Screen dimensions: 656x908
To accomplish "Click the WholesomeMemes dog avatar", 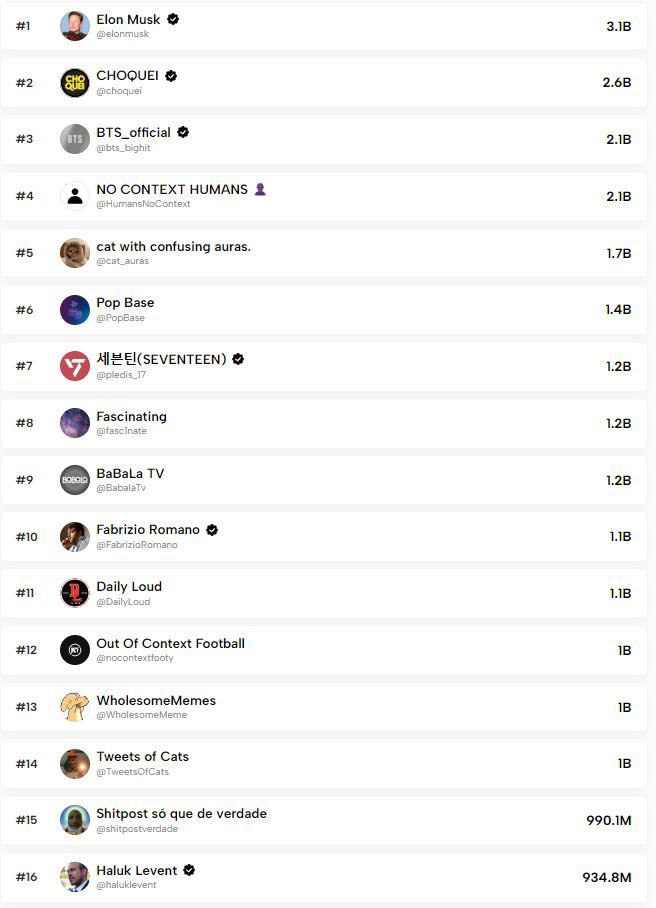I will 75,707.
